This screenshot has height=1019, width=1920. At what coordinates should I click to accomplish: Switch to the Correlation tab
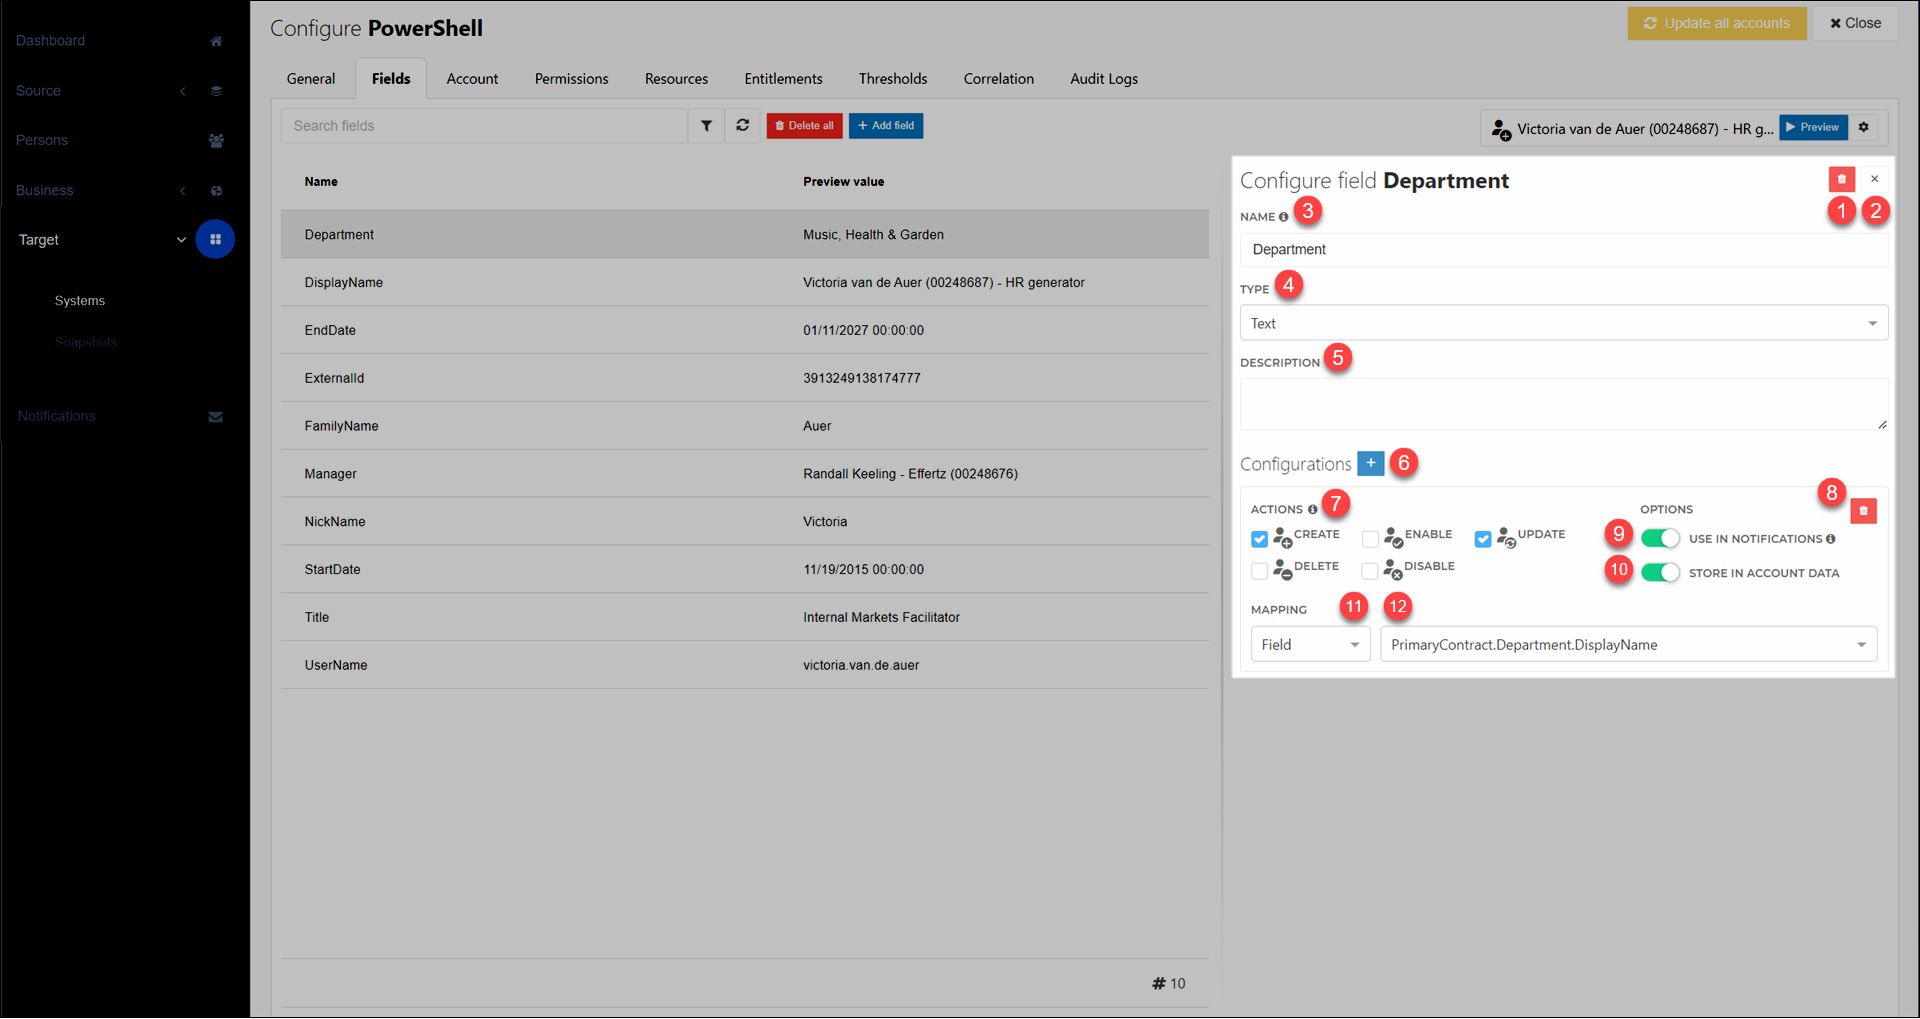tap(998, 79)
